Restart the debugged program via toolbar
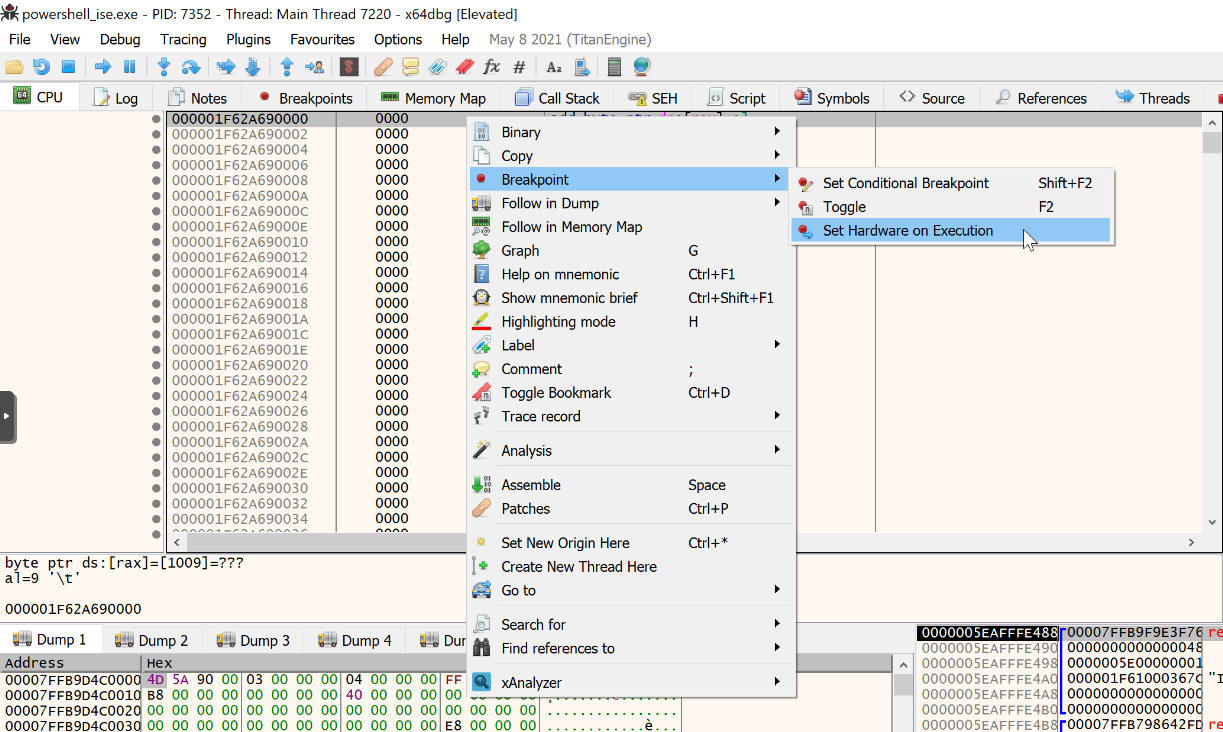Image resolution: width=1223 pixels, height=732 pixels. pyautogui.click(x=41, y=67)
